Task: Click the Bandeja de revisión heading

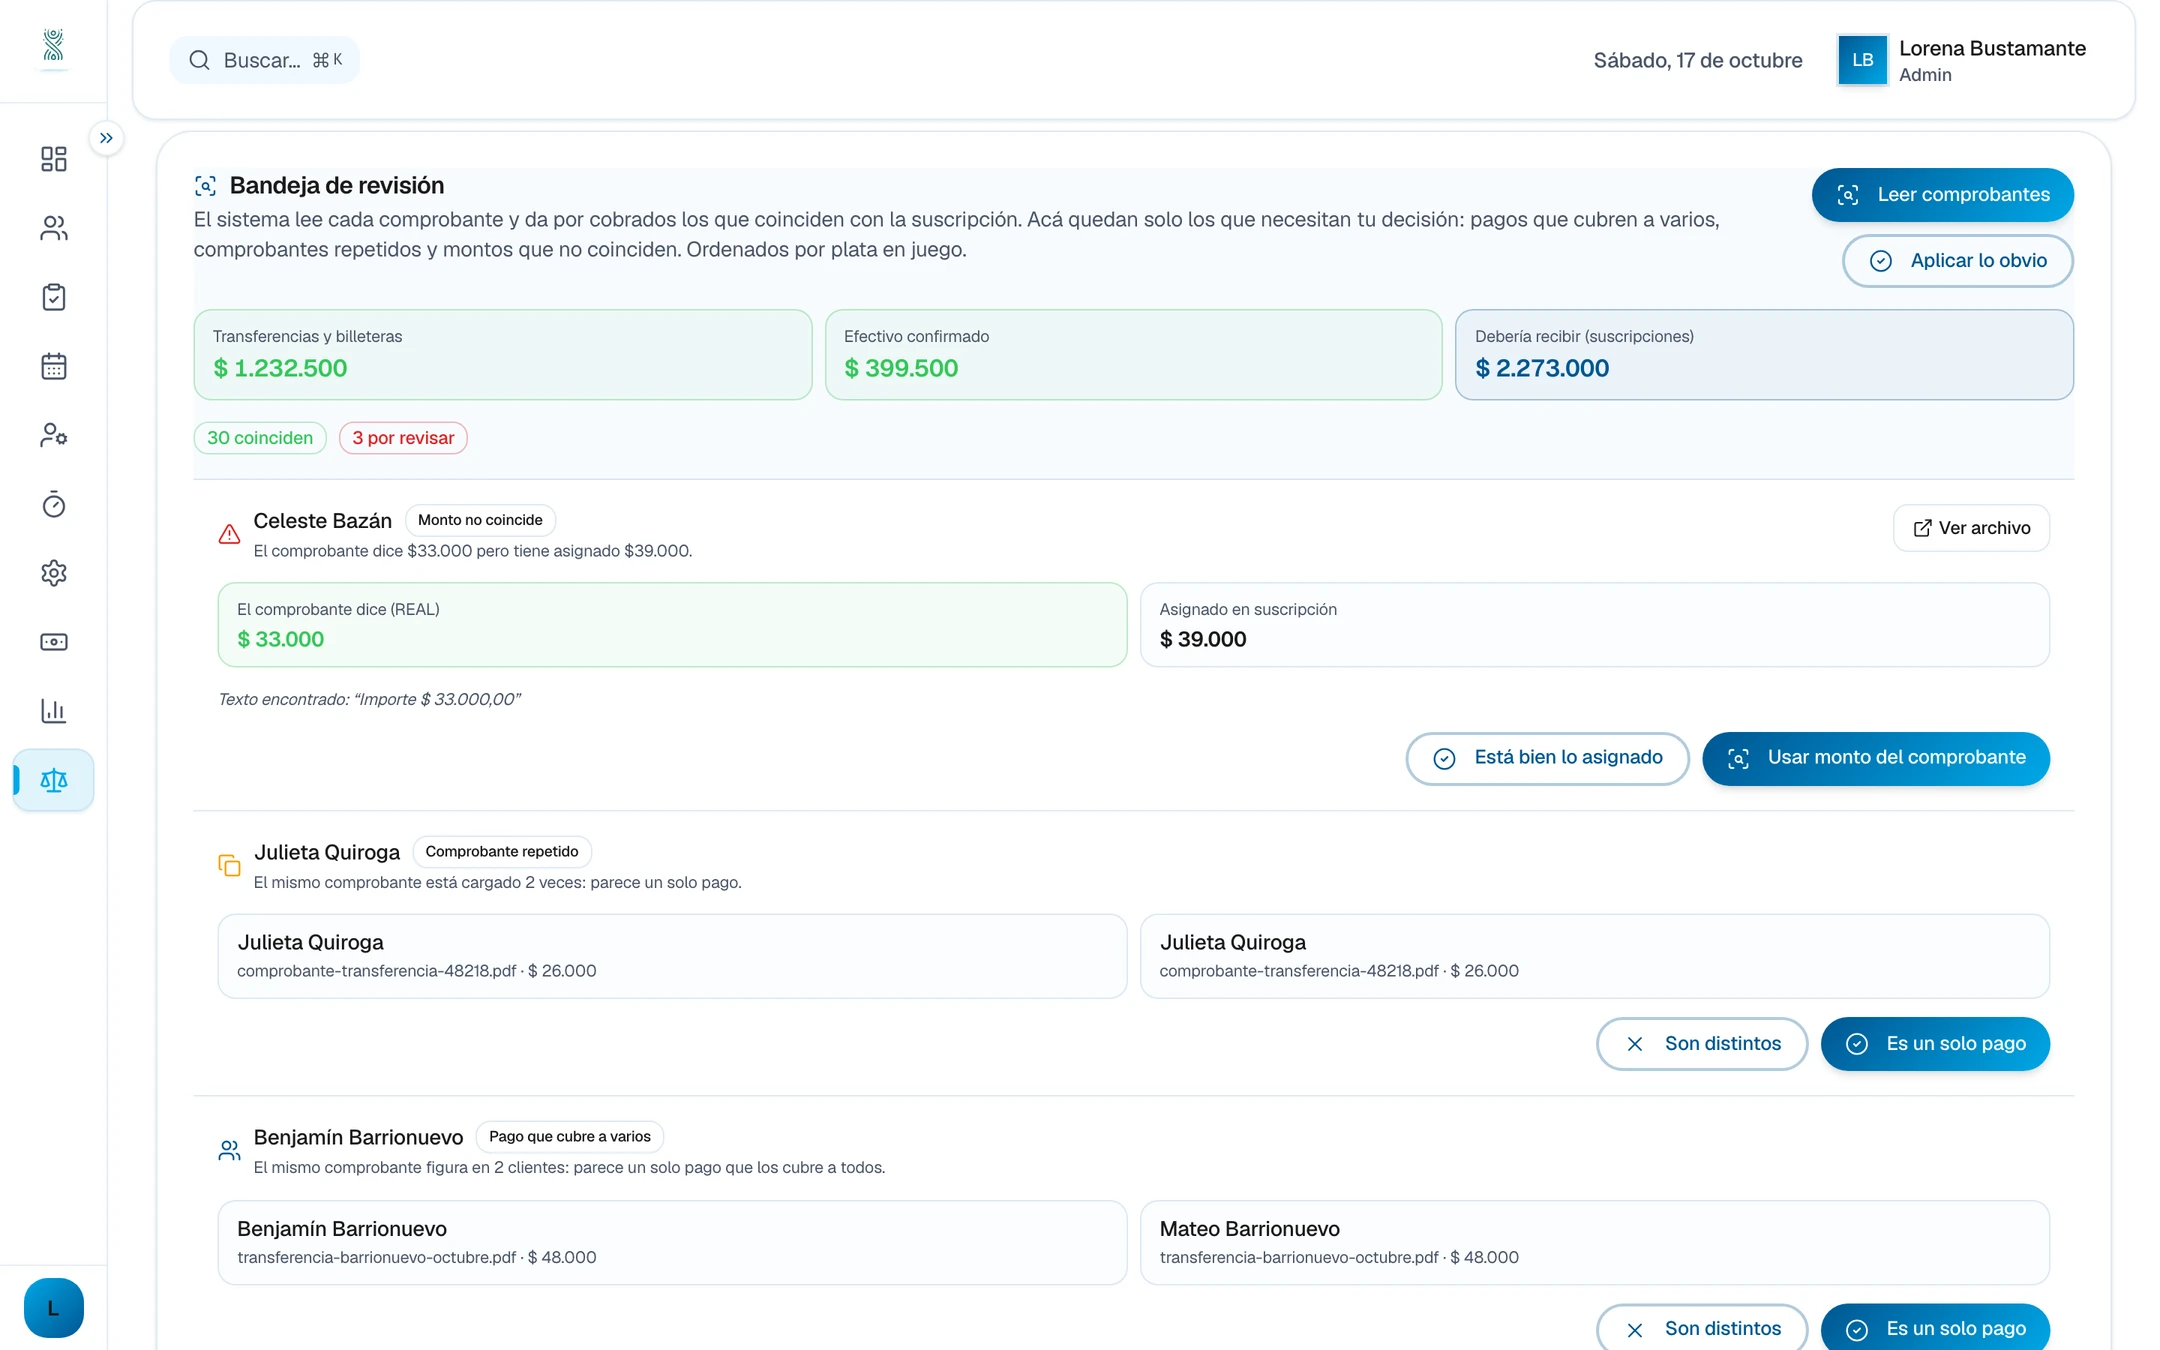Action: 337,186
